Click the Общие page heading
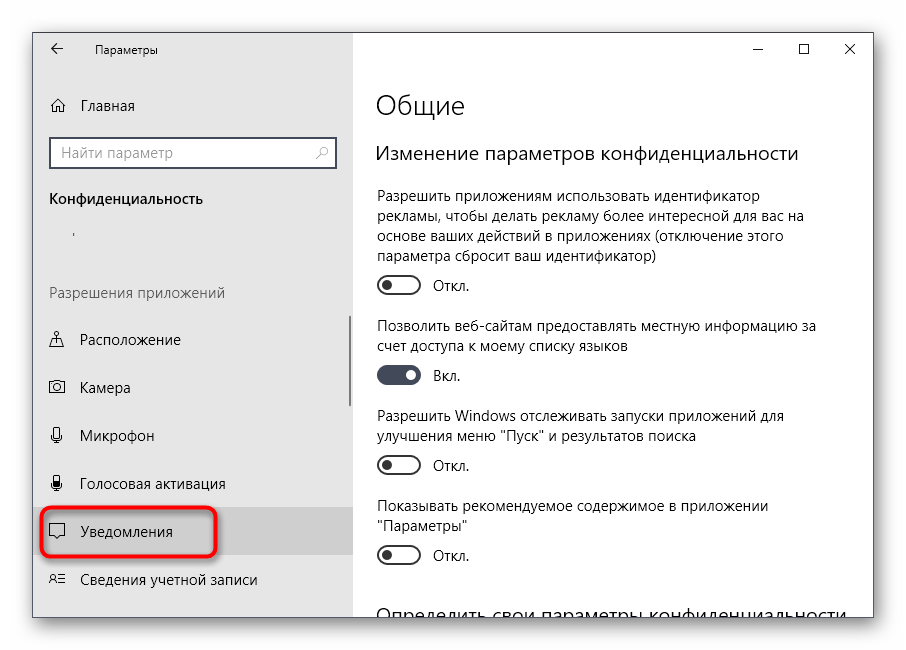Viewport: 906px width, 650px height. [420, 106]
